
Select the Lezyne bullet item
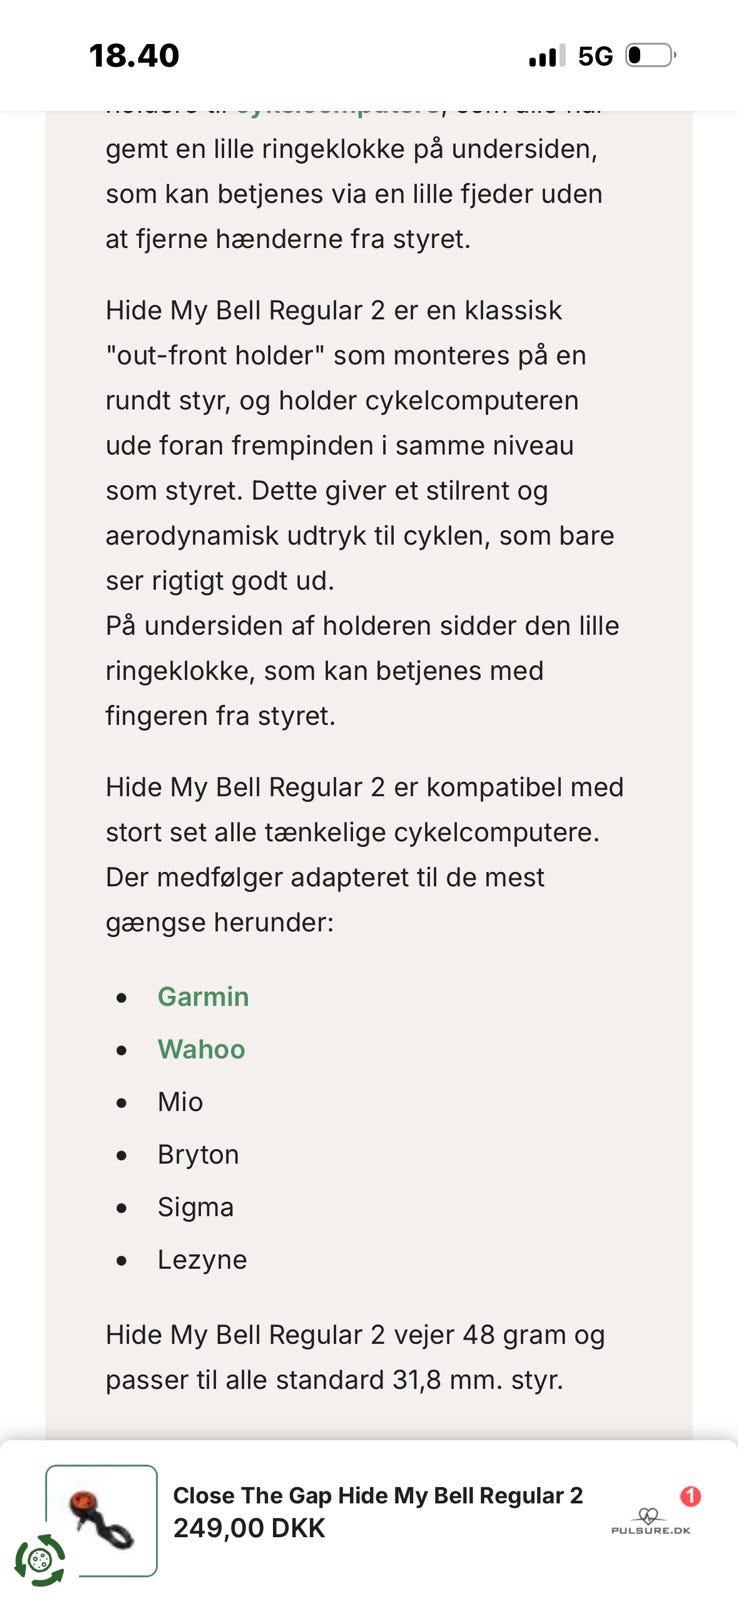tap(202, 1260)
